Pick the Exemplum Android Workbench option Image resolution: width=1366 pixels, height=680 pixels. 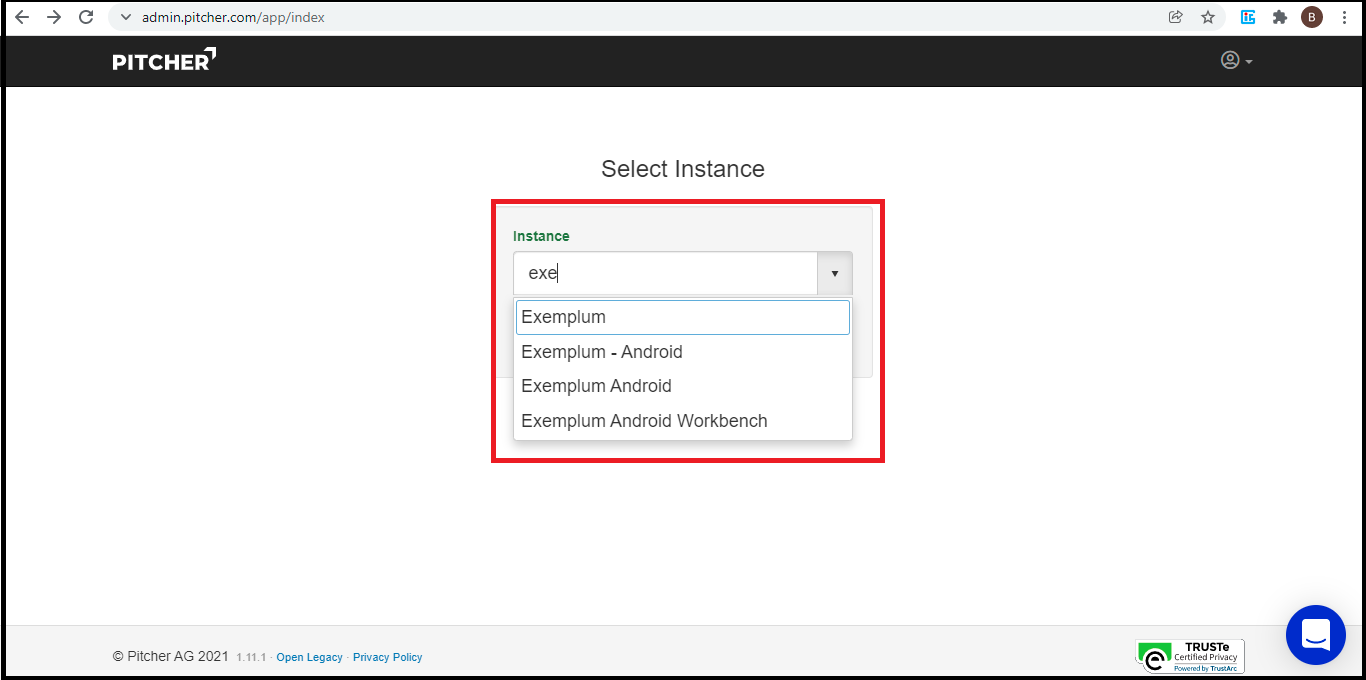click(x=644, y=421)
